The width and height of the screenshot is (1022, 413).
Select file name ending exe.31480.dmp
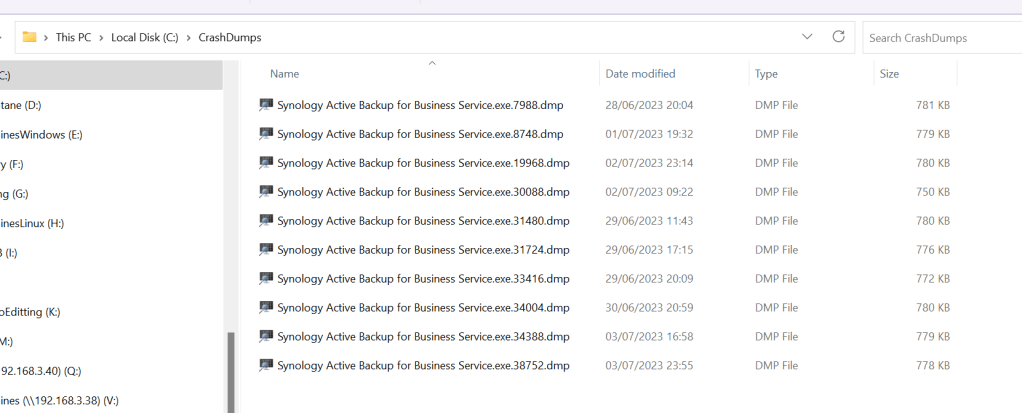423,221
